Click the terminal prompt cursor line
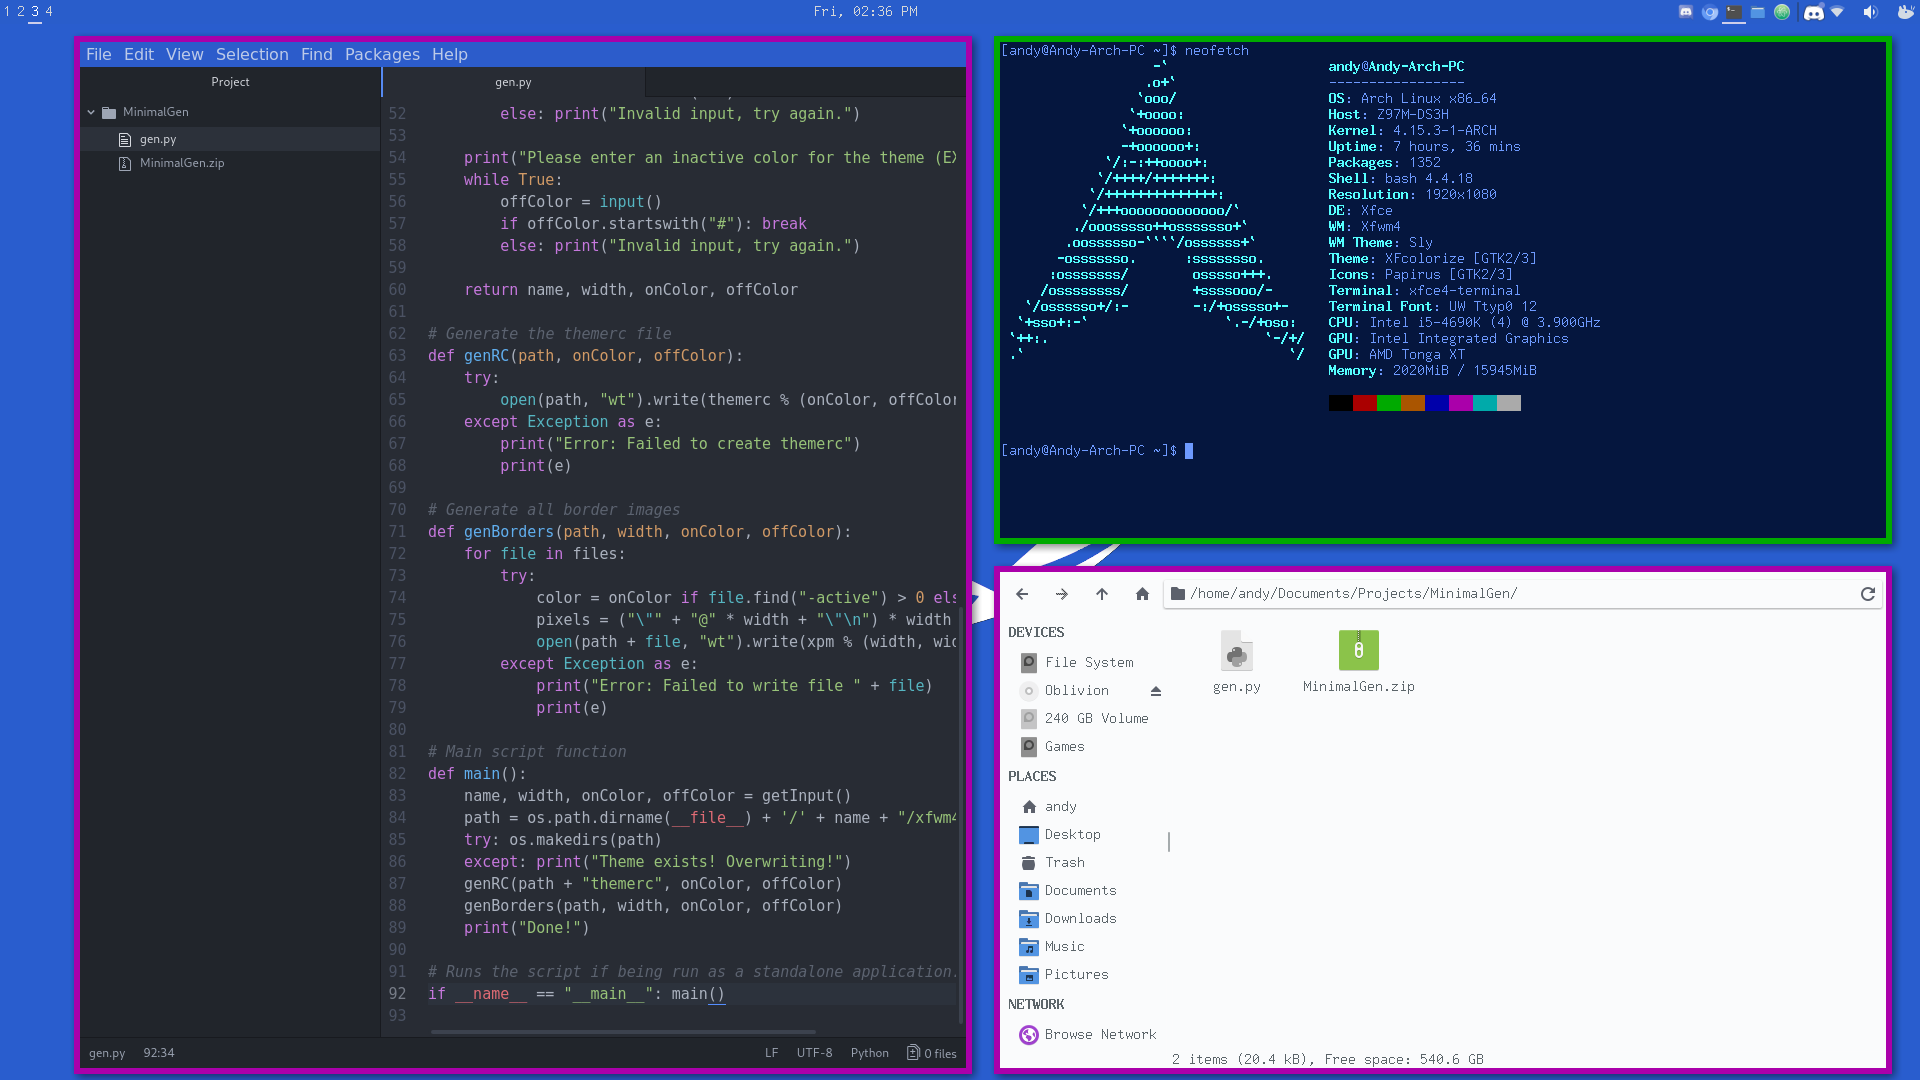The image size is (1920, 1080). [x=1097, y=451]
